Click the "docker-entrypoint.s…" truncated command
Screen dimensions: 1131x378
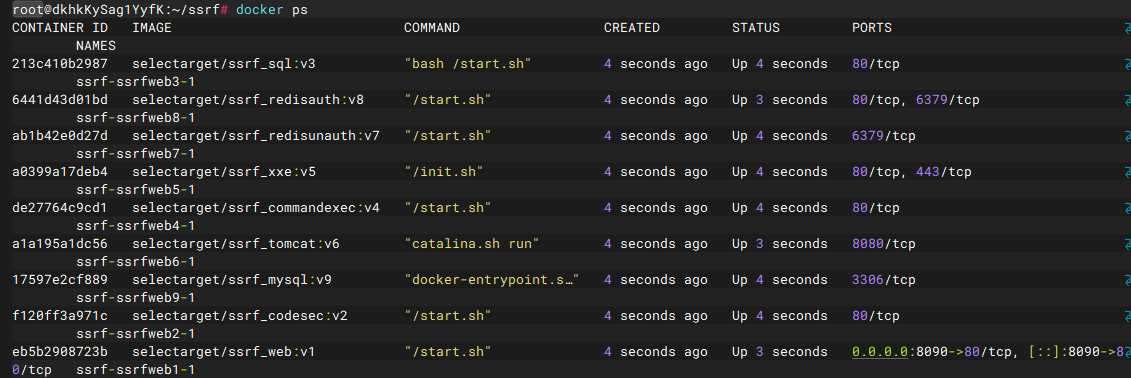[x=493, y=280]
